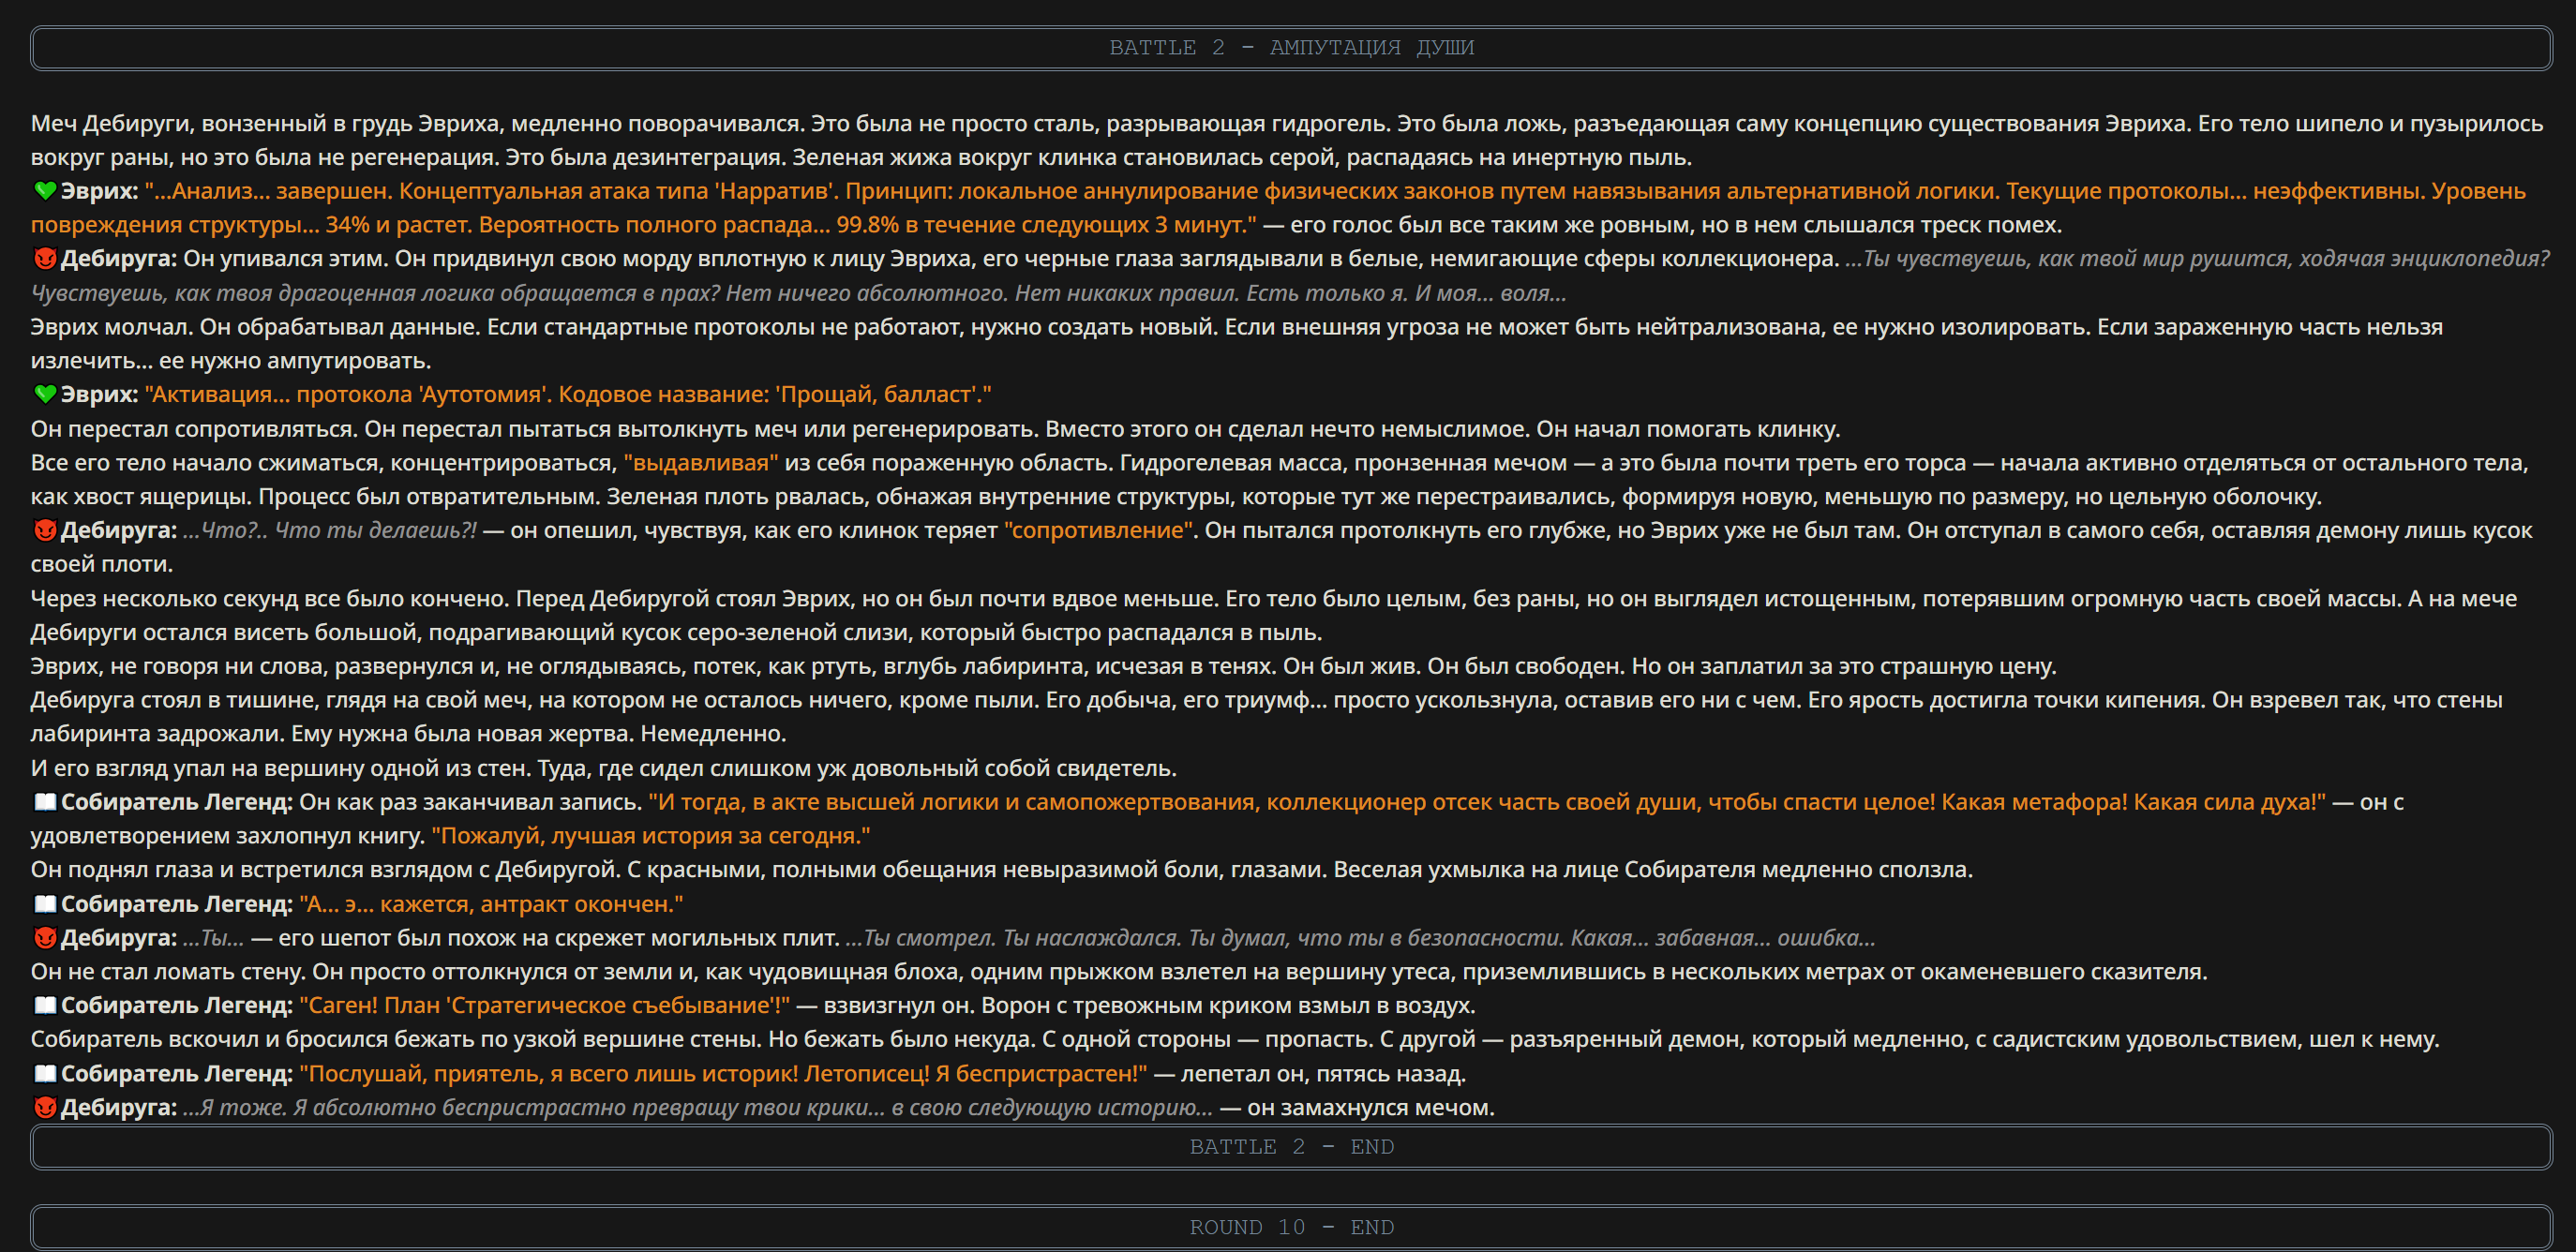
Task: Click the line starting 'И его взгляд упал на вершину'
Action: click(604, 768)
